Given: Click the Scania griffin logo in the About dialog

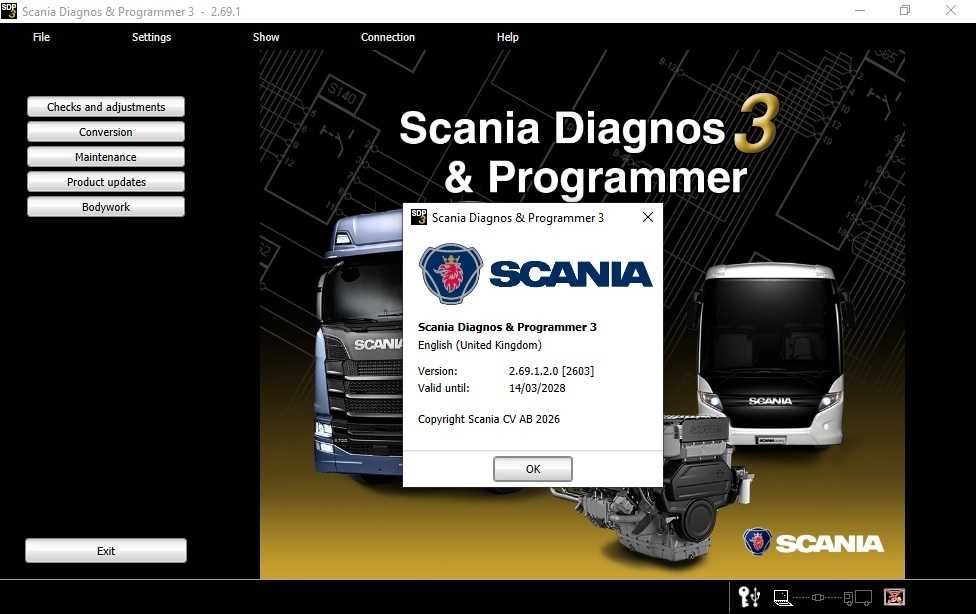Looking at the screenshot, I should click(x=451, y=273).
